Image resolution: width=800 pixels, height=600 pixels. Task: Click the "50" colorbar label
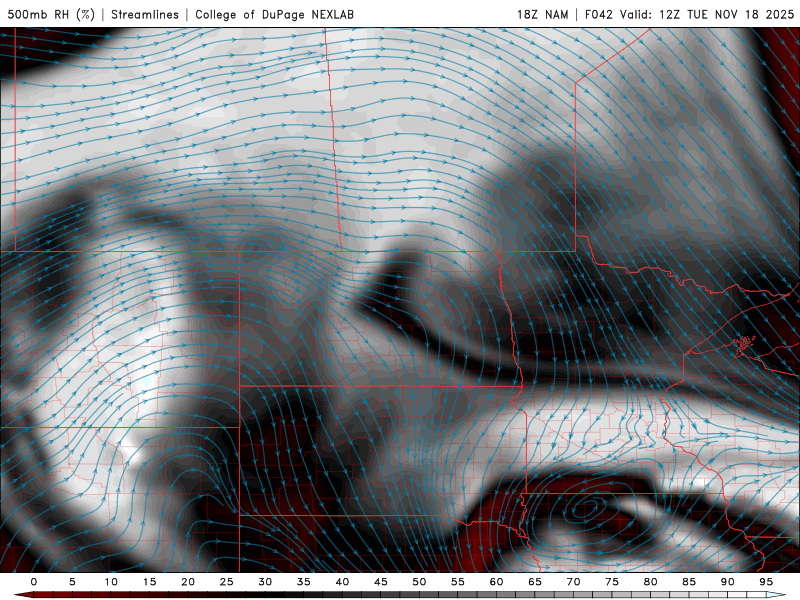point(419,582)
